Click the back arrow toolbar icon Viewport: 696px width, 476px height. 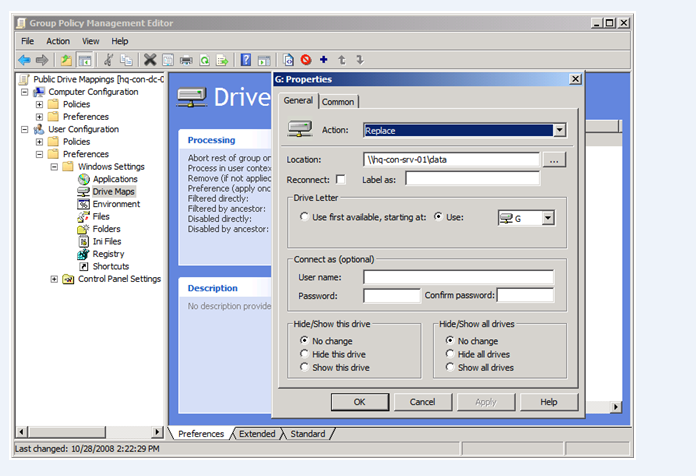tap(24, 60)
